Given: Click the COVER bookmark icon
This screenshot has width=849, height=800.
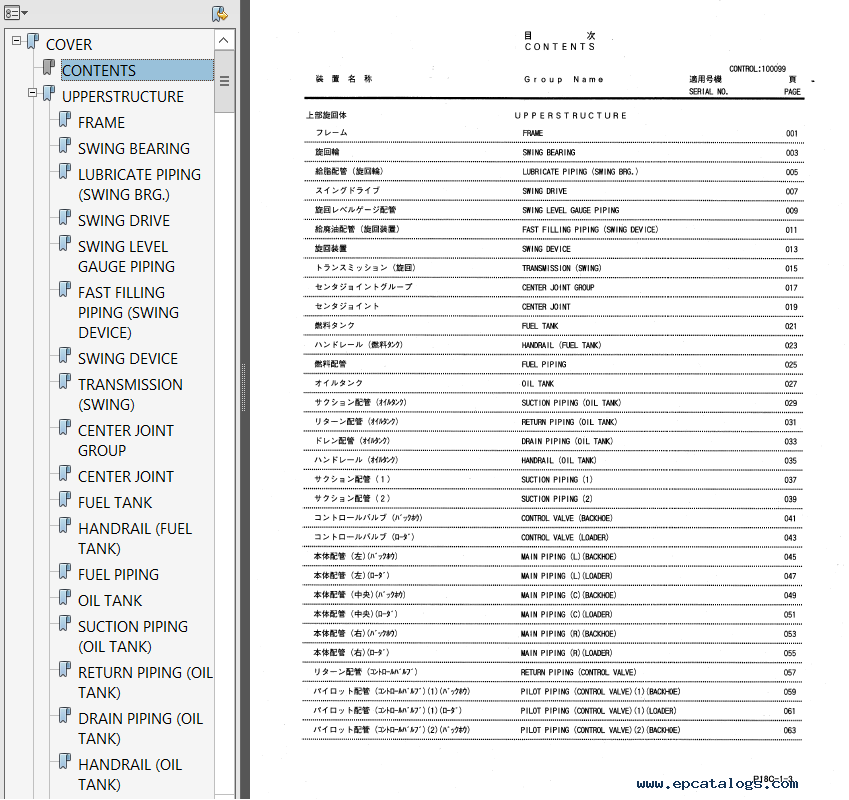Looking at the screenshot, I should point(33,41).
